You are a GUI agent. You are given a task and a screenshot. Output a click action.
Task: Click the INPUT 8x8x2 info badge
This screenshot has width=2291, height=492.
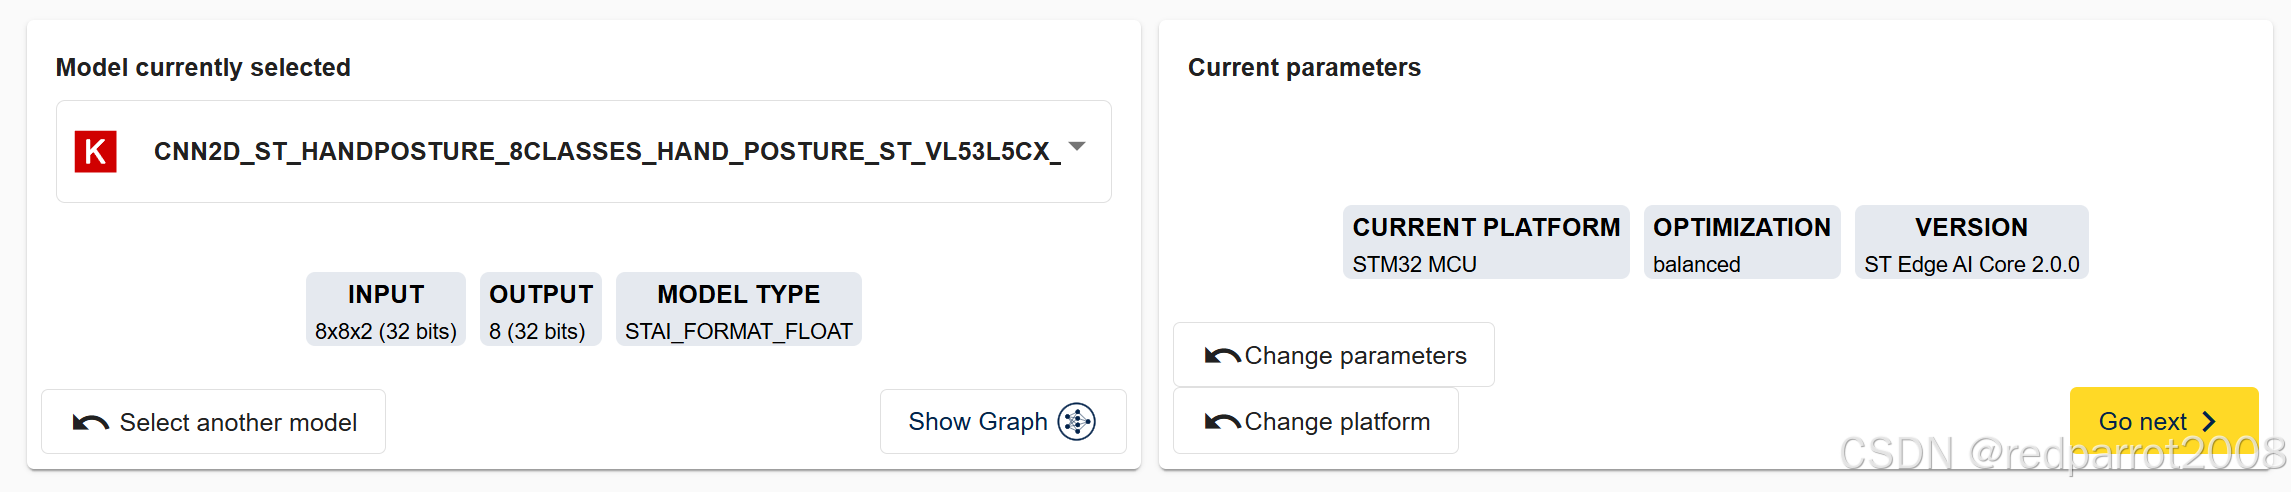click(386, 309)
